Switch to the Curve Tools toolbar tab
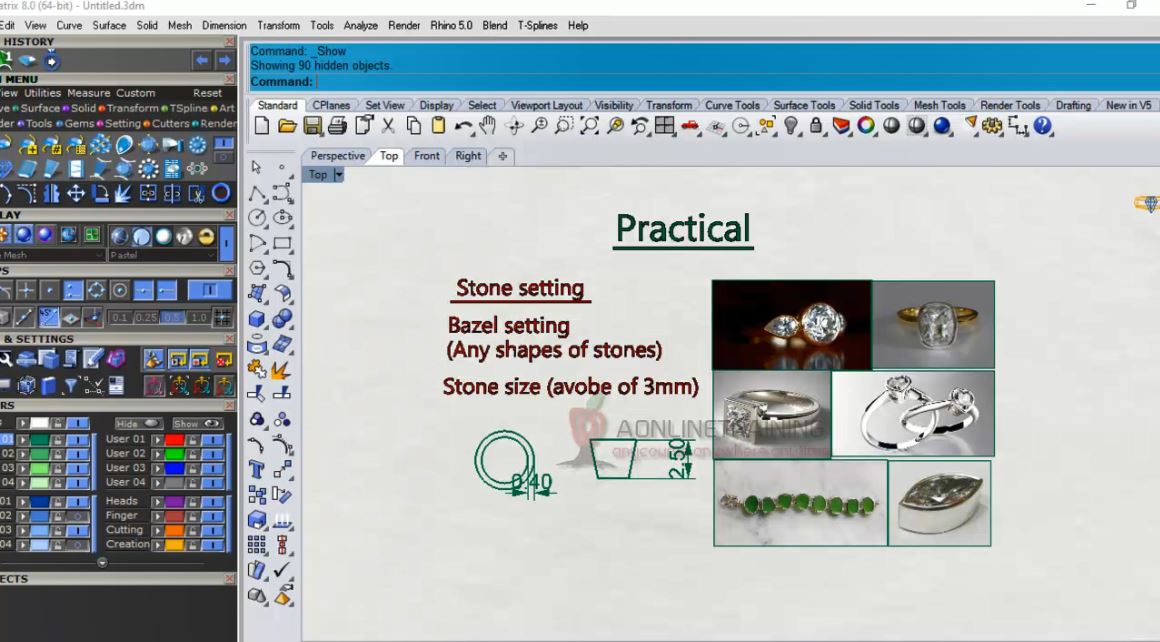The width and height of the screenshot is (1160, 642). click(732, 105)
